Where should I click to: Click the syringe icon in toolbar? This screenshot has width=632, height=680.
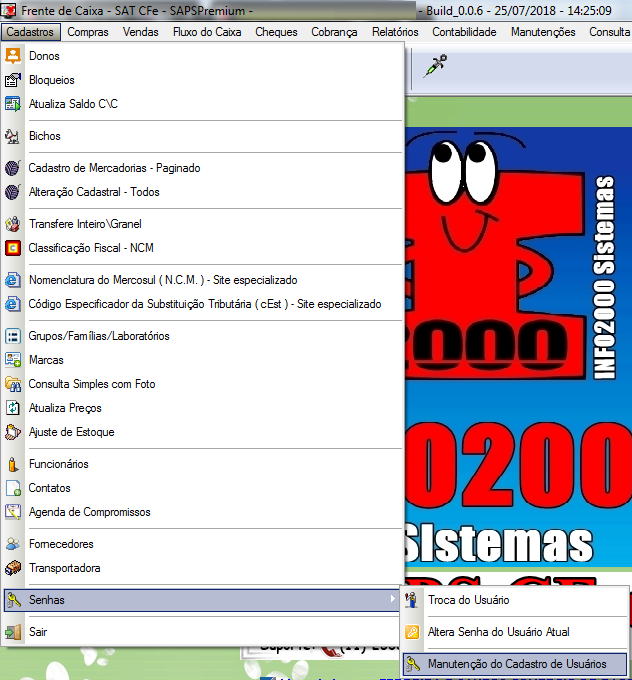click(435, 67)
